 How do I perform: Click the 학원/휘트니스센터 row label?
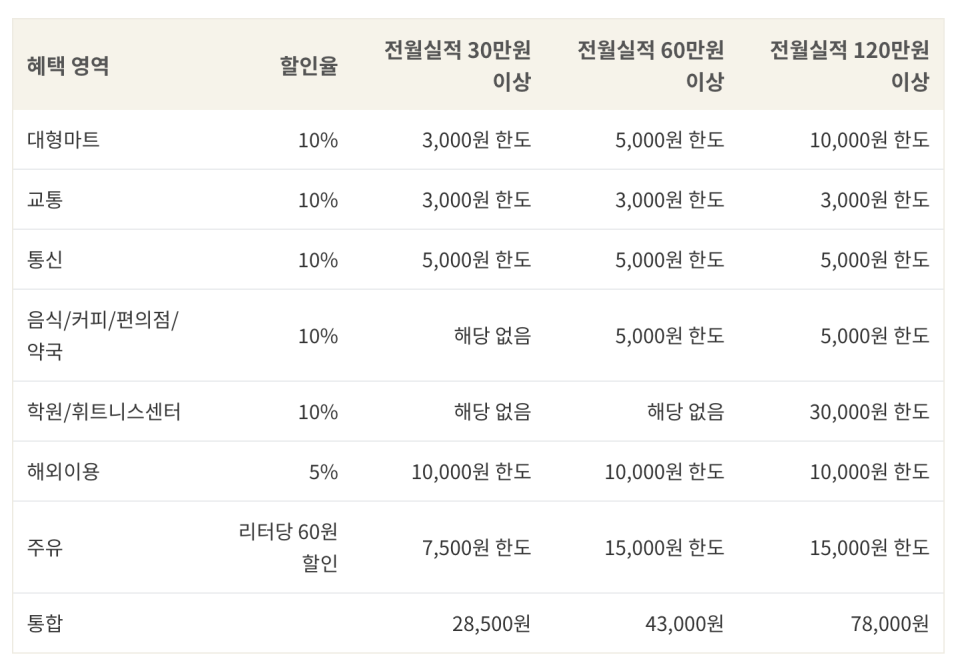(x=103, y=412)
